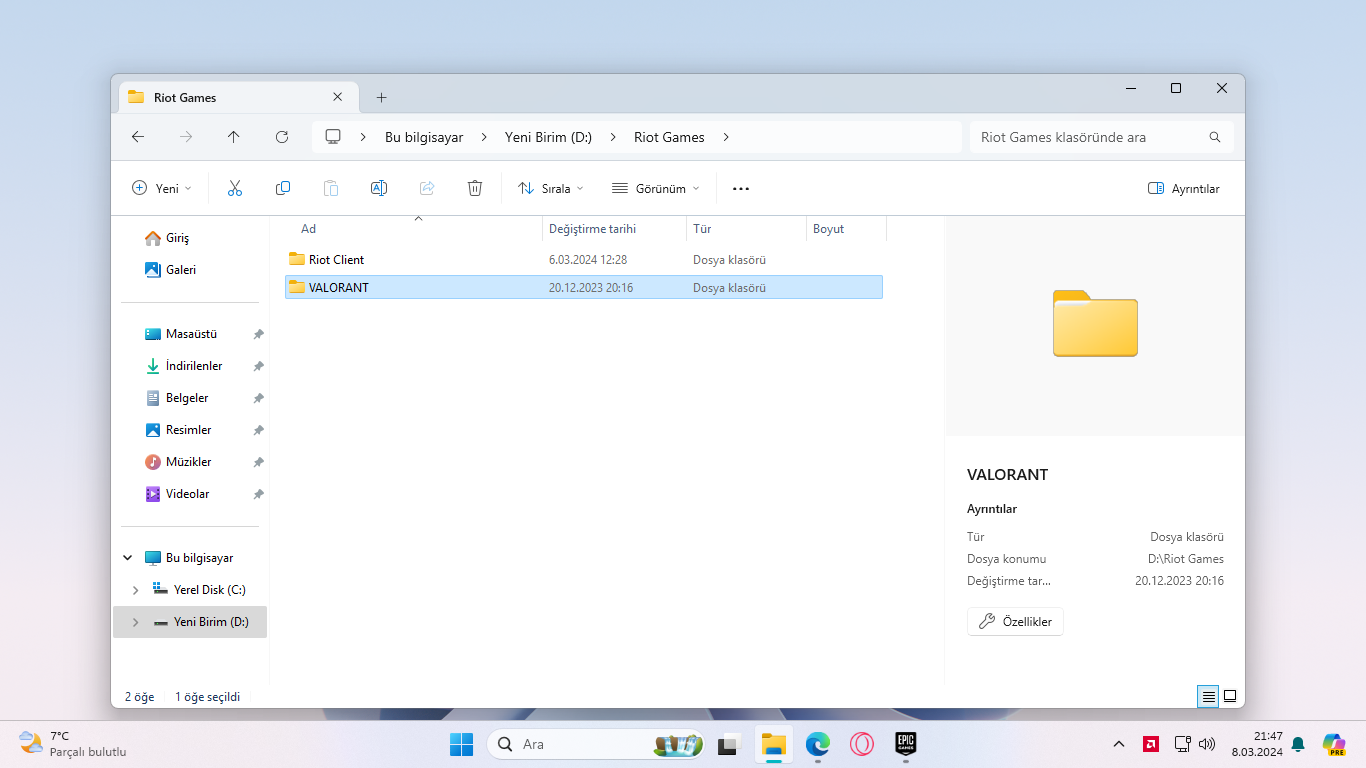The height and width of the screenshot is (768, 1366).
Task: Click Riot Games breadcrumb in address bar
Action: point(669,137)
